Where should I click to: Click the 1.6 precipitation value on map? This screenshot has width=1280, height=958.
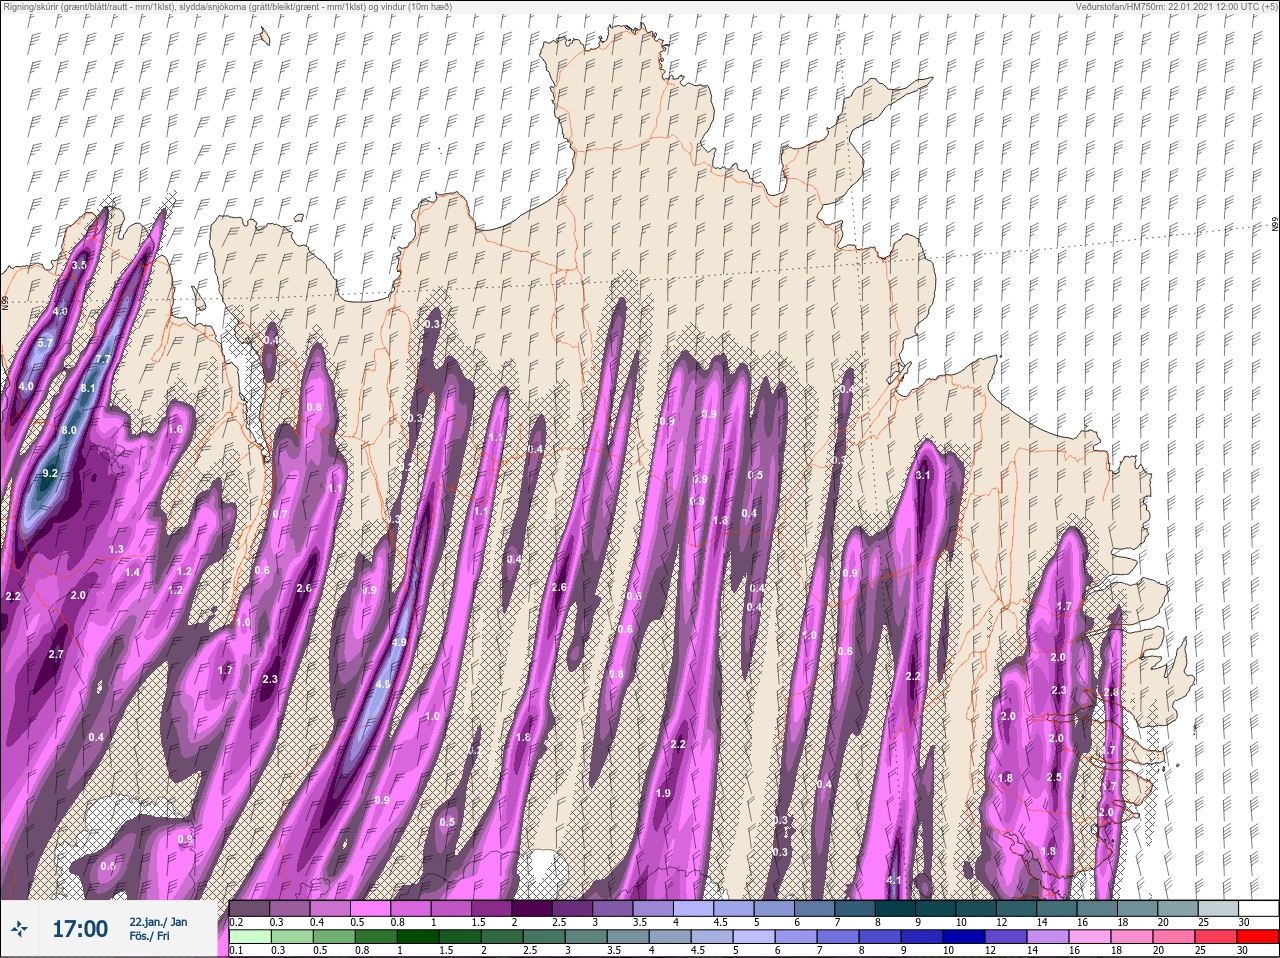tap(175, 429)
